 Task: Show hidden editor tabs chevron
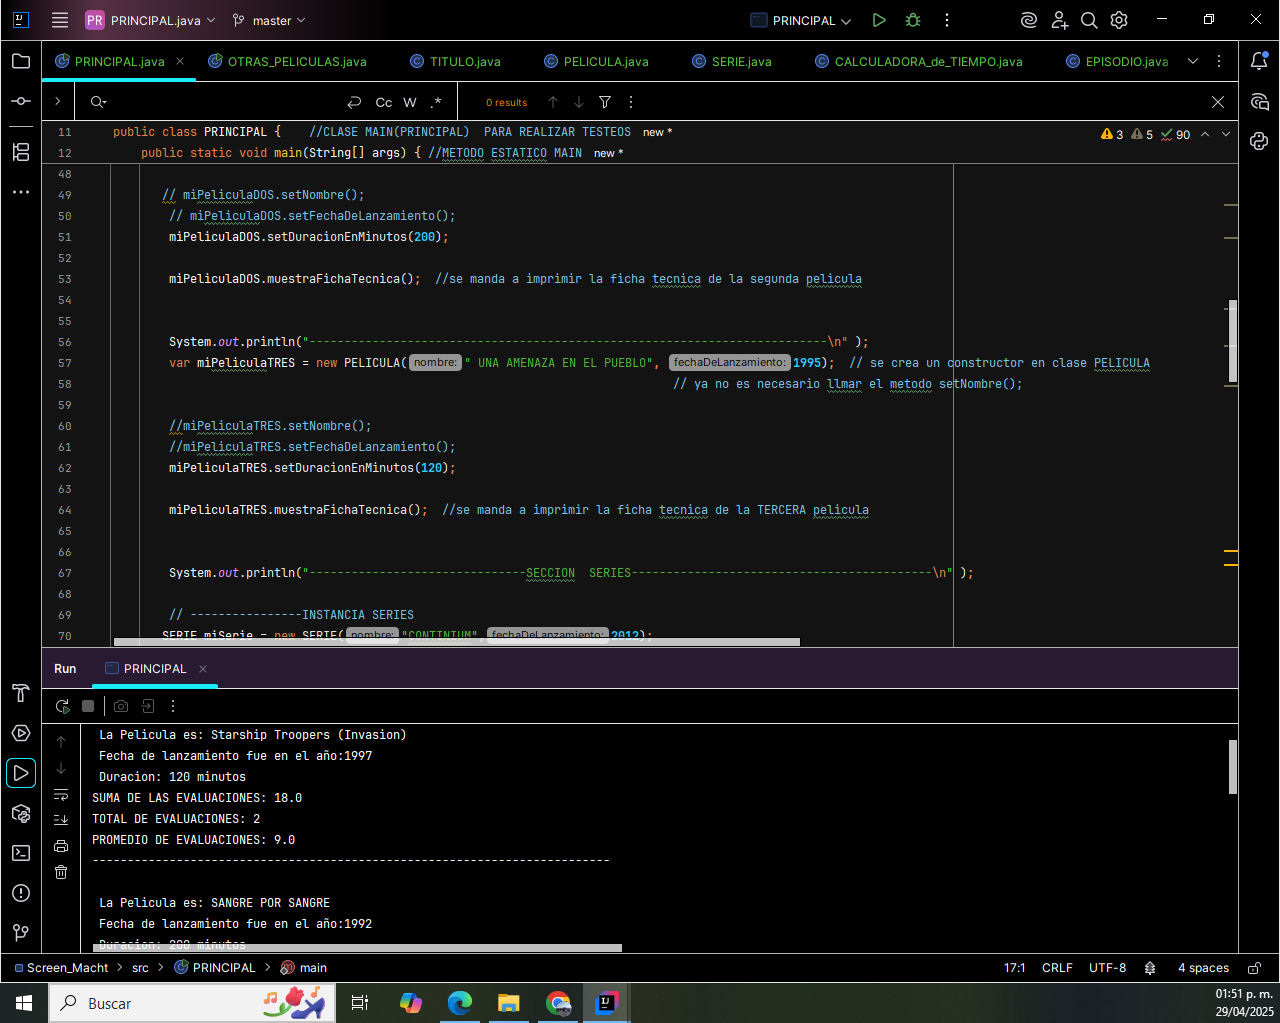[1193, 61]
